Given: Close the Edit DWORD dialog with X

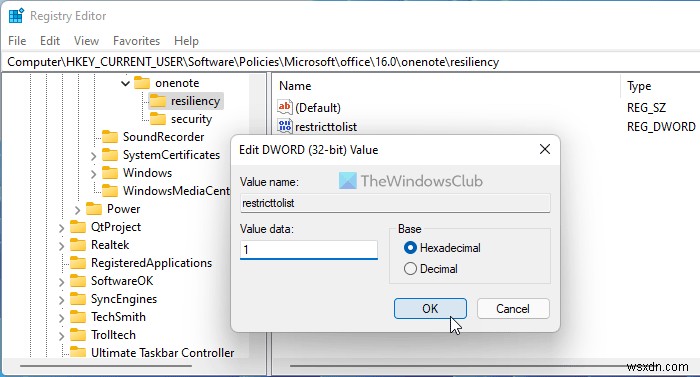Looking at the screenshot, I should click(x=545, y=149).
